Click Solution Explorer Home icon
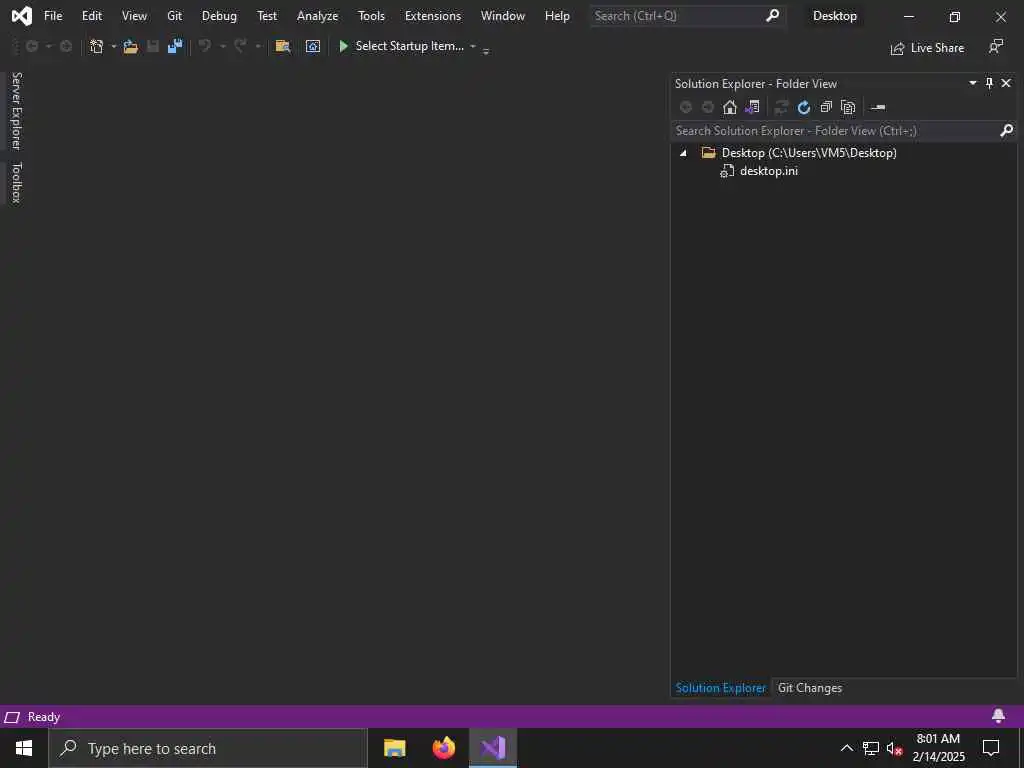 730,107
